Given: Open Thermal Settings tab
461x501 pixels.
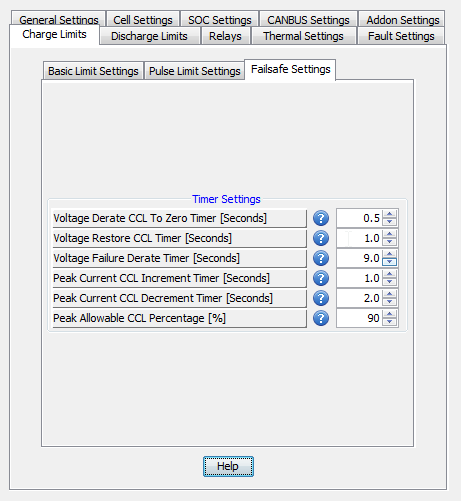Looking at the screenshot, I should (x=303, y=36).
